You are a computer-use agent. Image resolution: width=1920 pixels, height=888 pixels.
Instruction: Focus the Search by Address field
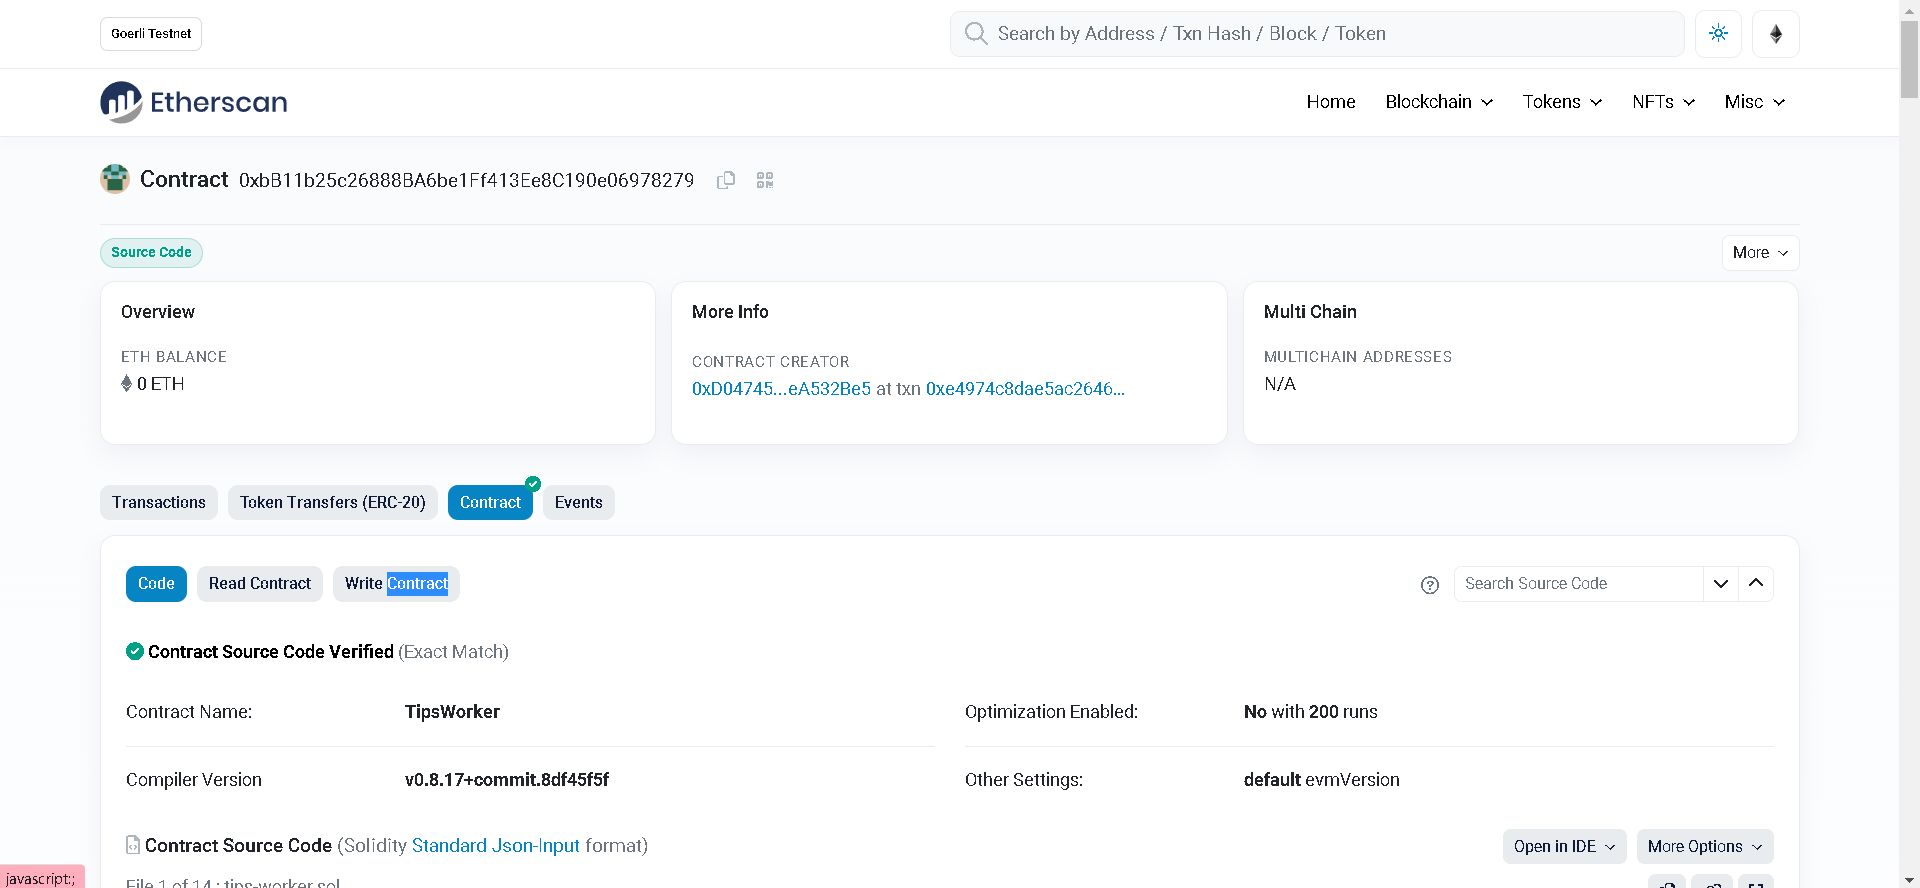click(x=1317, y=34)
